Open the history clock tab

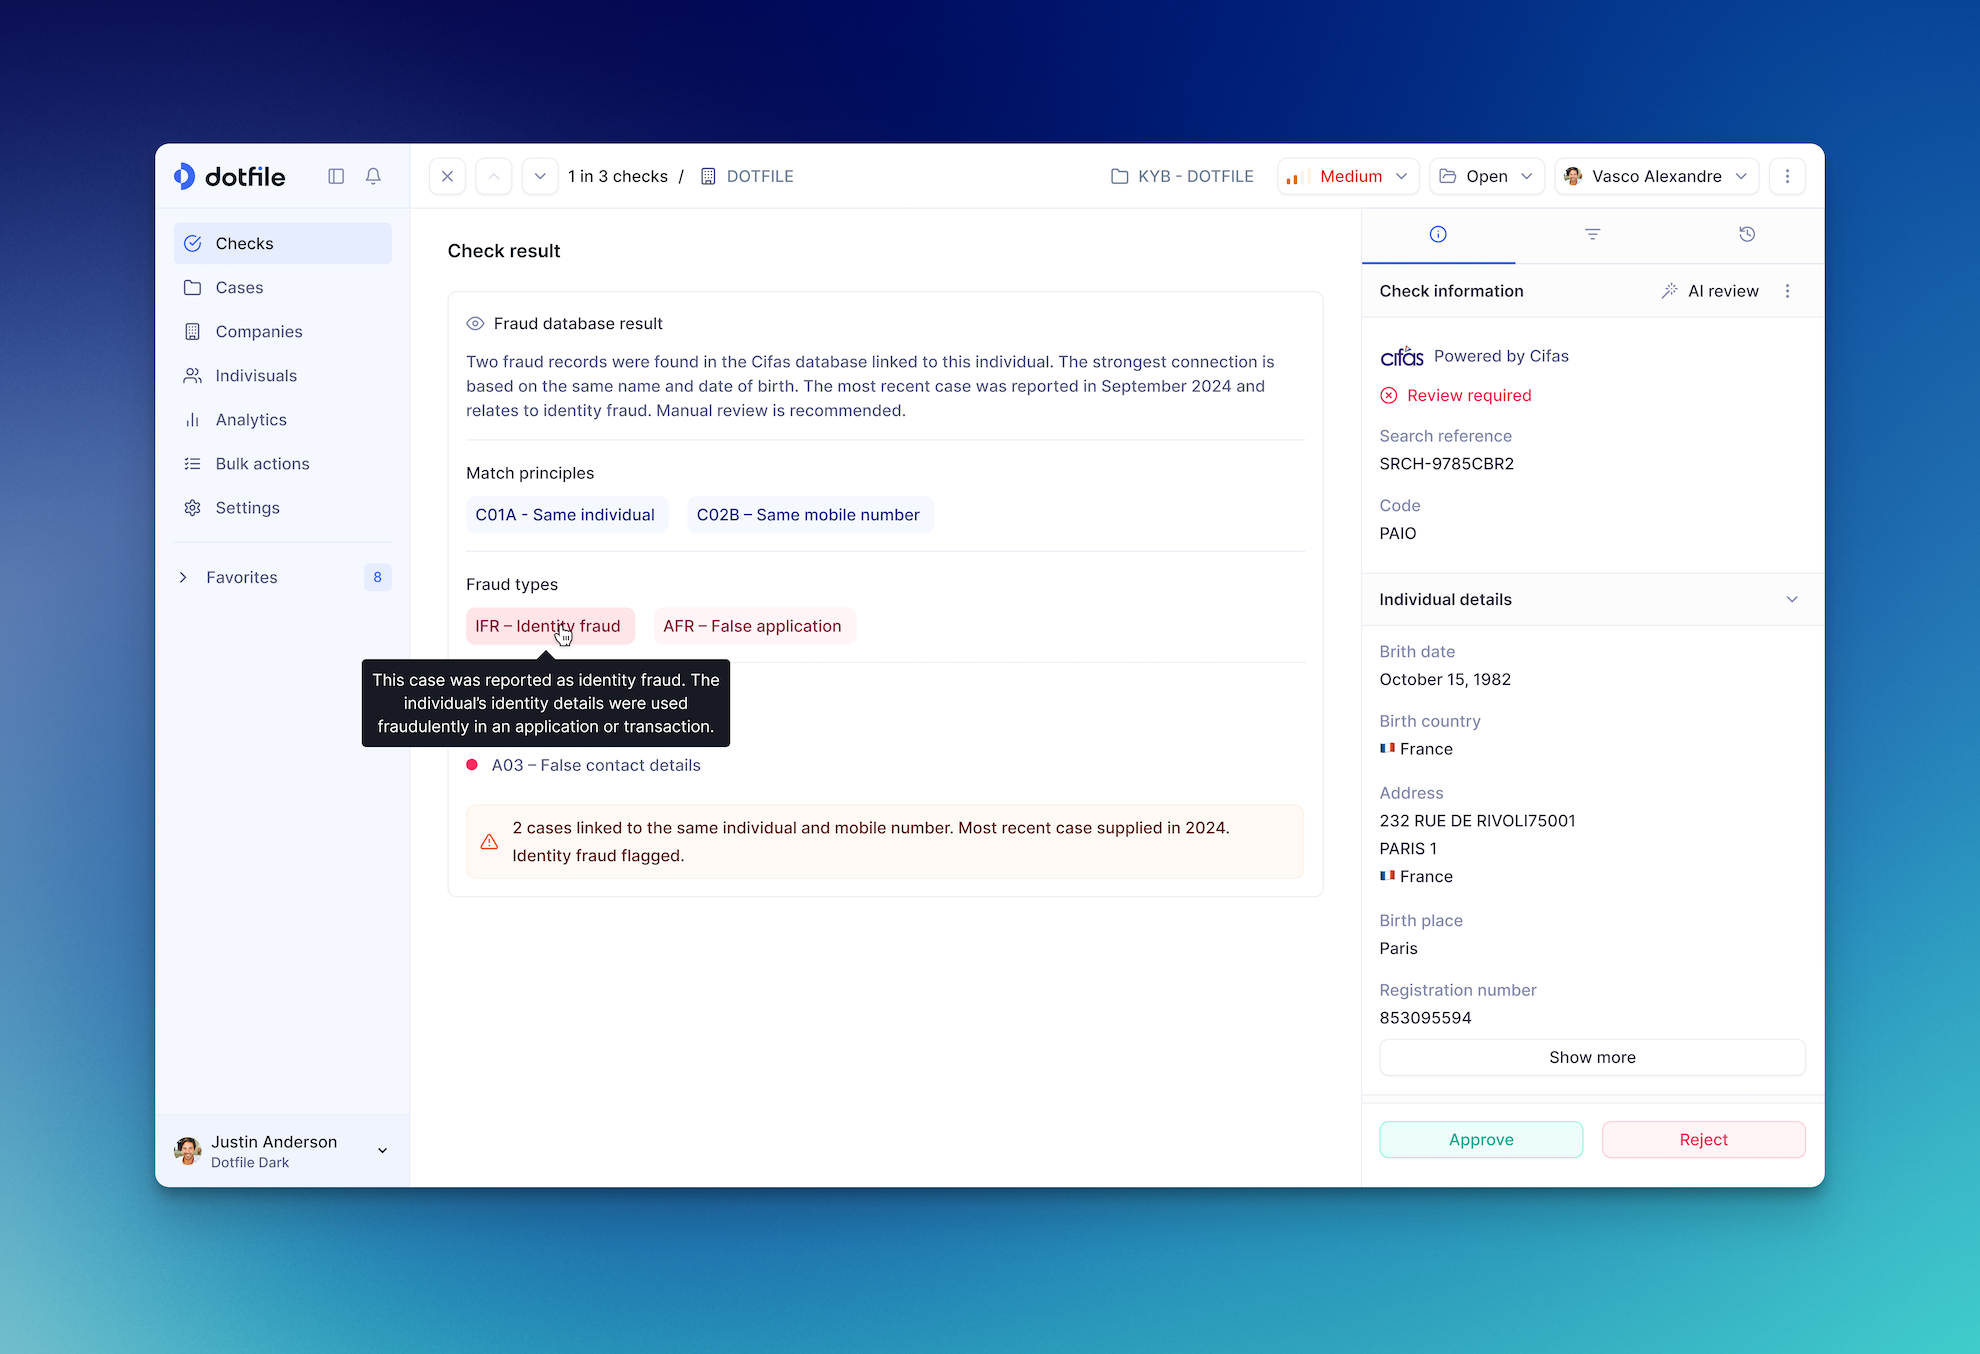1746,234
